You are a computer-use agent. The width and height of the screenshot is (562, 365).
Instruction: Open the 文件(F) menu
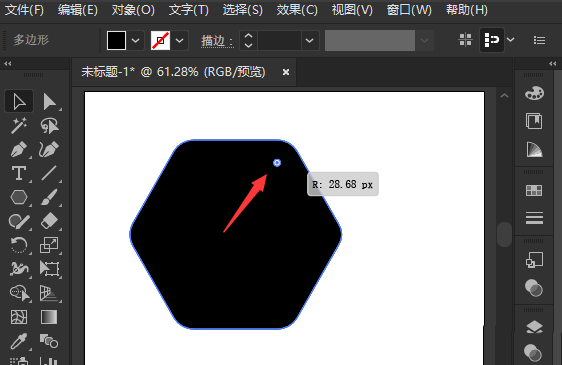pos(24,10)
